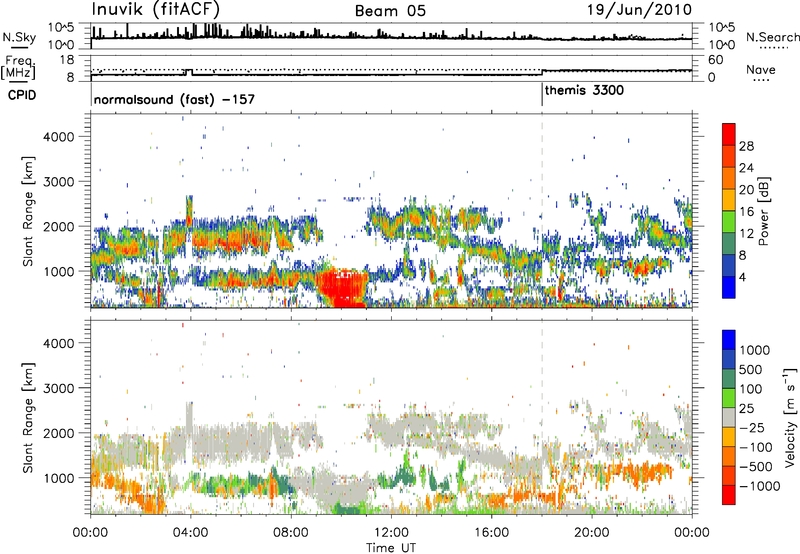800x554 pixels.
Task: Click the frequency step bump near 04:00
Action: (x=189, y=72)
